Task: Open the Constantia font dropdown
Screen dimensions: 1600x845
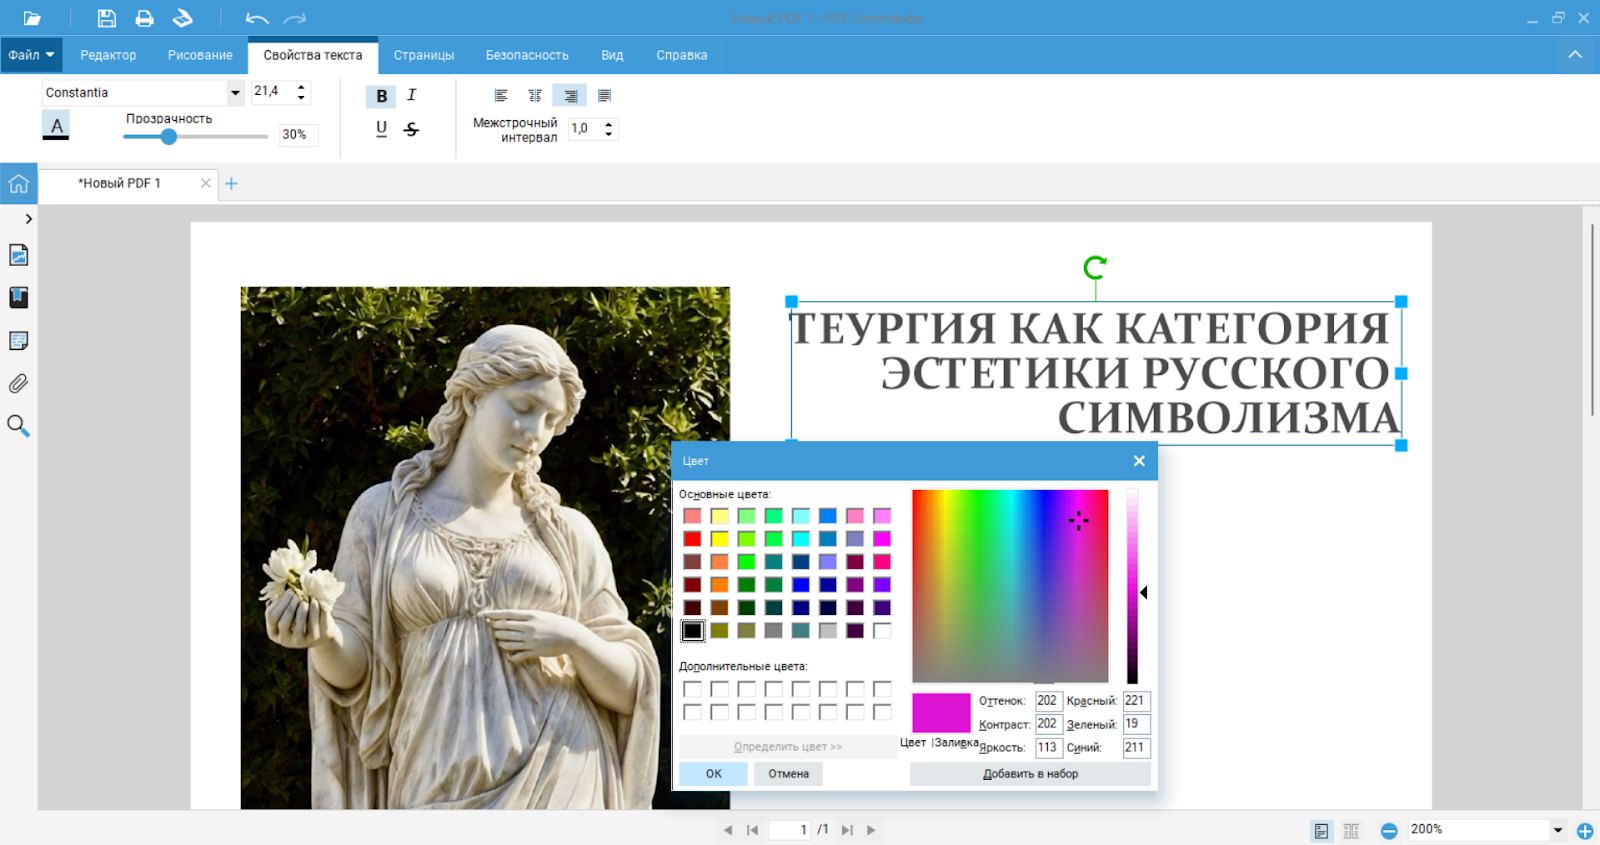Action: (235, 92)
